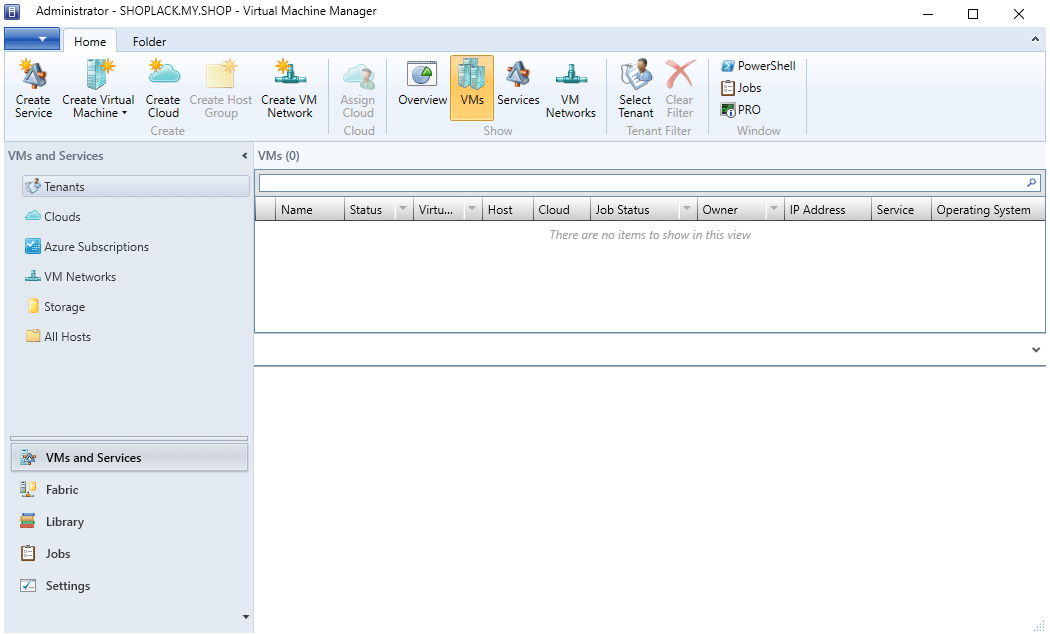
Task: Open the blue application menu dropdown
Action: [32, 39]
